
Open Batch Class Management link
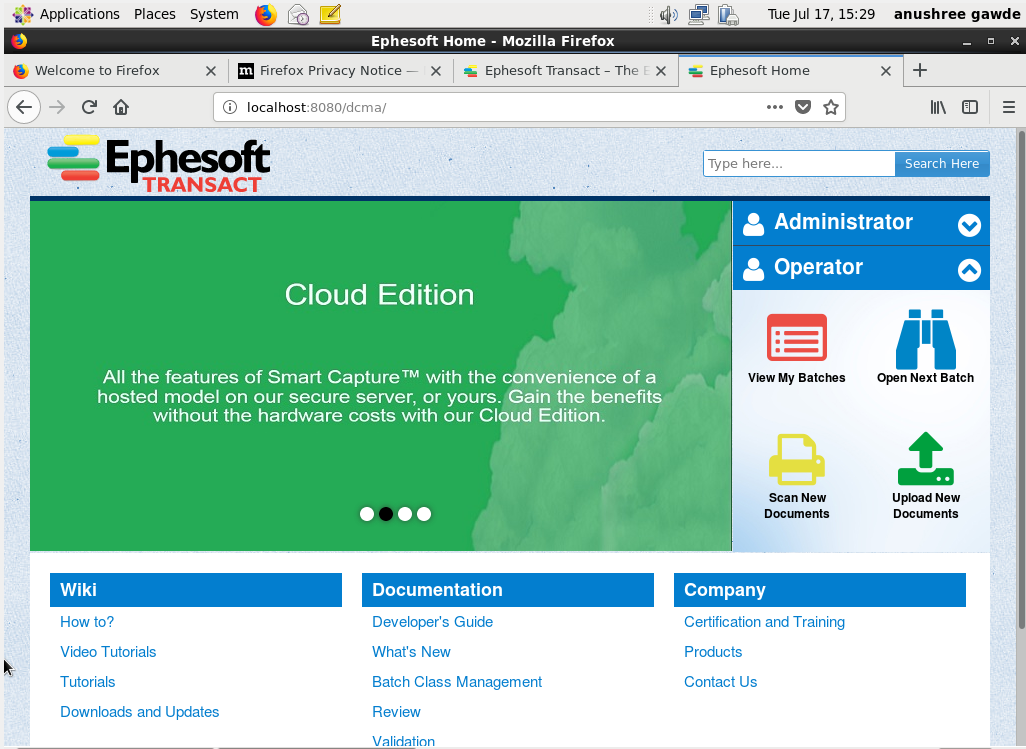(x=457, y=682)
